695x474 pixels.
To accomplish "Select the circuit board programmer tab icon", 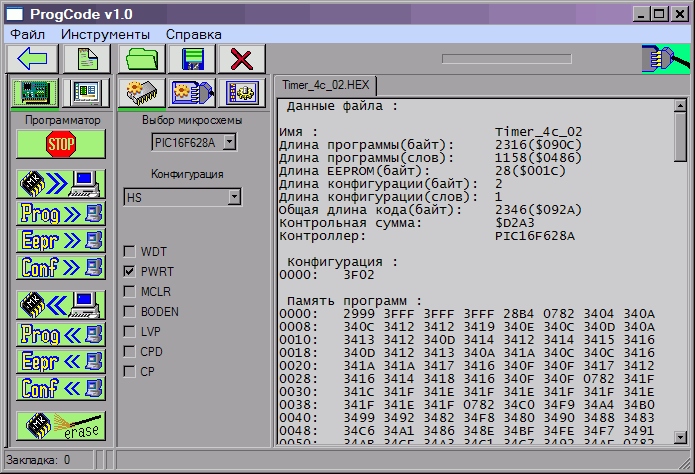I will tap(35, 93).
